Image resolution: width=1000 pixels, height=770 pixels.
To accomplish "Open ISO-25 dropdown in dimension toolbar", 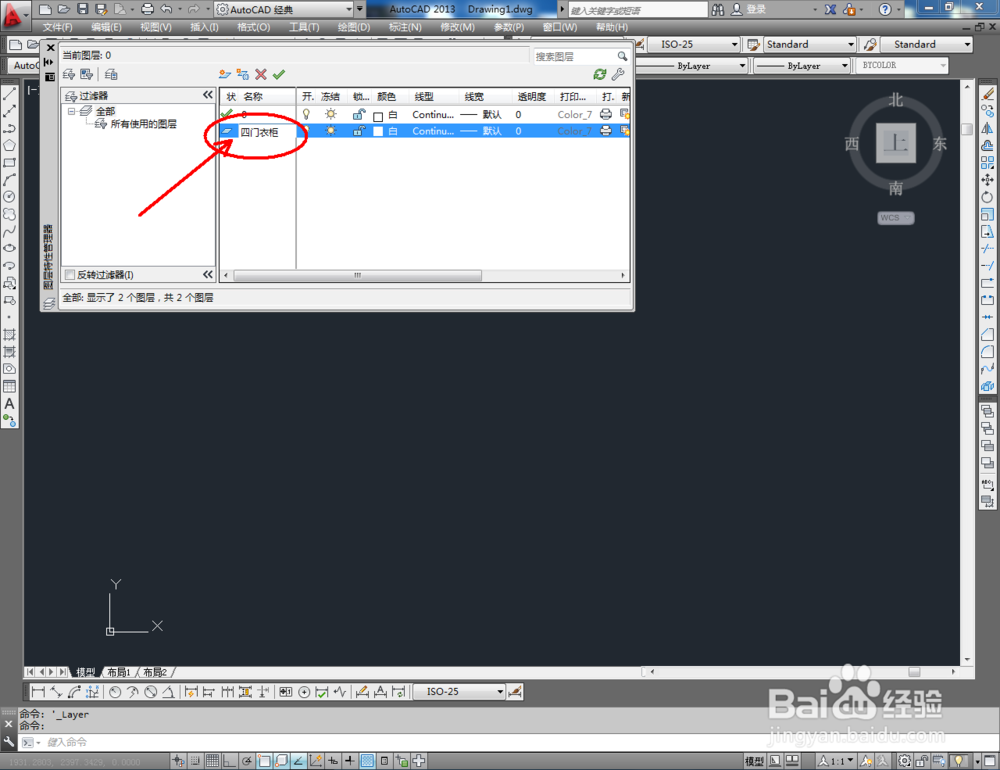I will 500,692.
